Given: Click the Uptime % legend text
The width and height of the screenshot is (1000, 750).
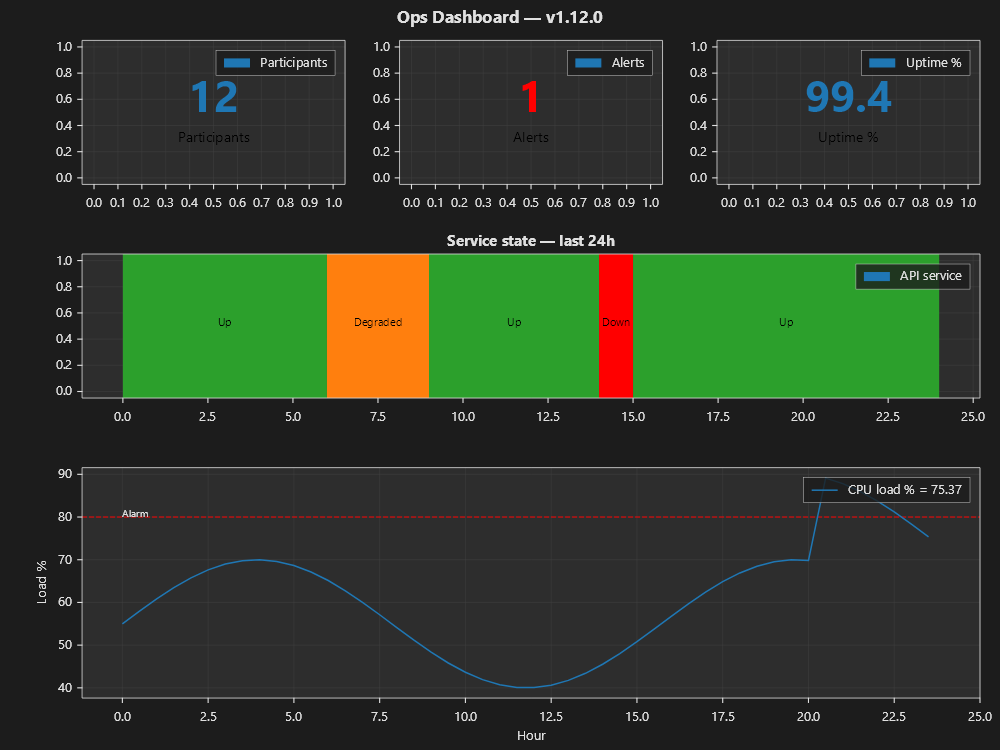Looking at the screenshot, I should pyautogui.click(x=934, y=63).
